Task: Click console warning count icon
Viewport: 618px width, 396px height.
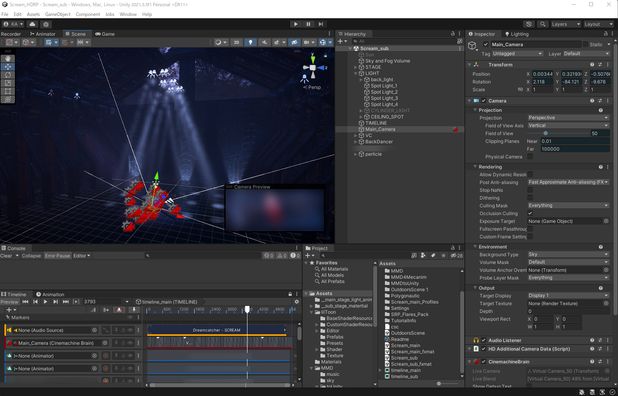Action: click(x=282, y=256)
